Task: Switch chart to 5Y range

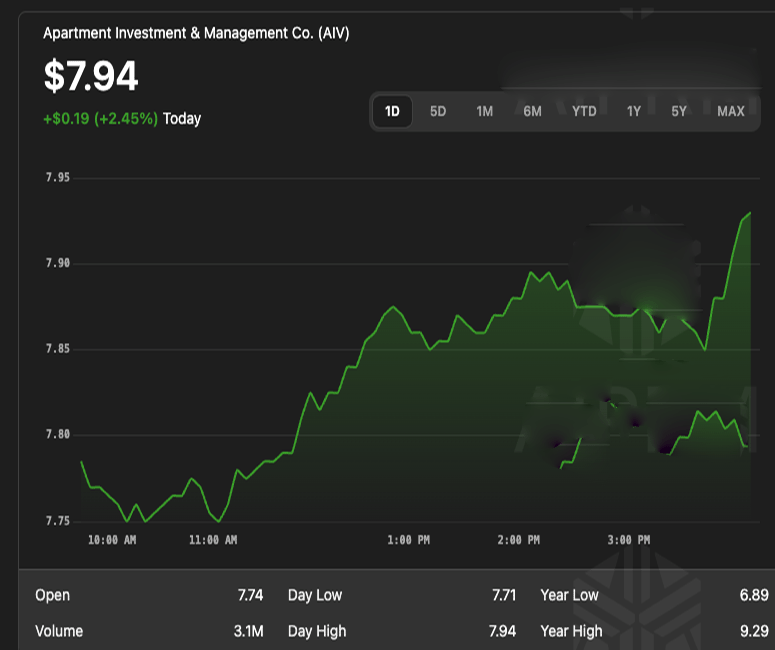Action: (x=679, y=111)
